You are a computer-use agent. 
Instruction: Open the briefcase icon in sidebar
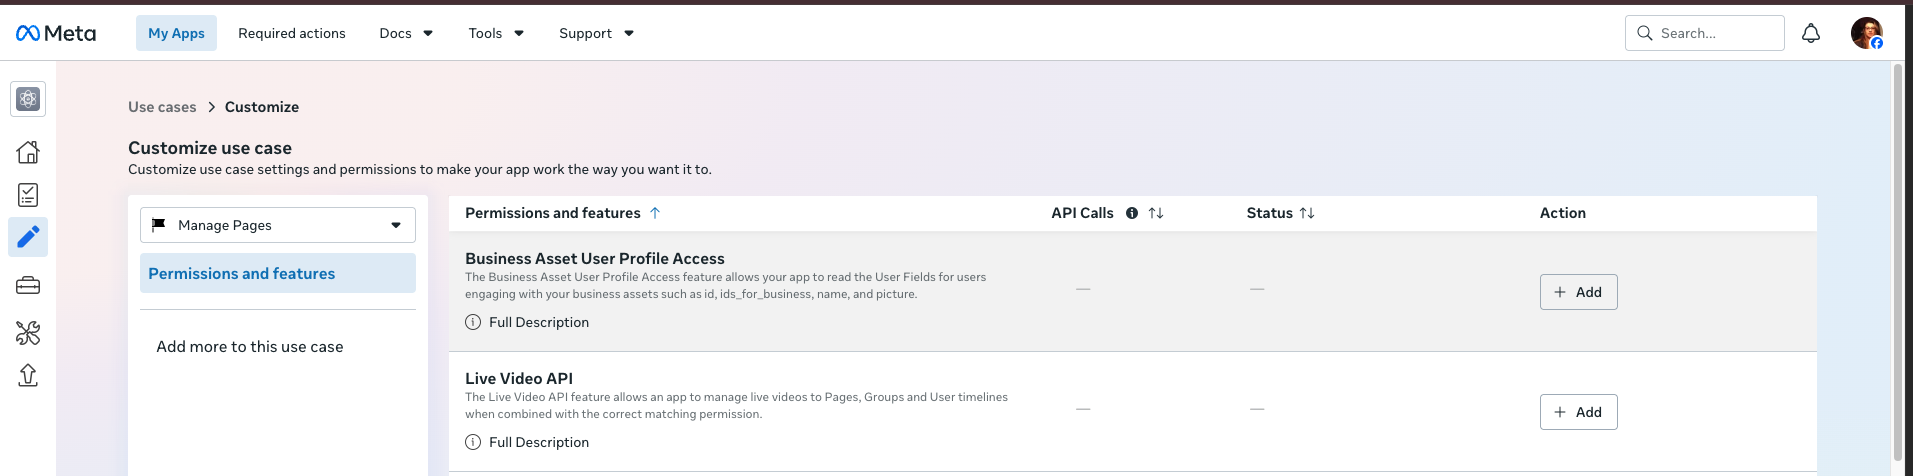tap(28, 286)
